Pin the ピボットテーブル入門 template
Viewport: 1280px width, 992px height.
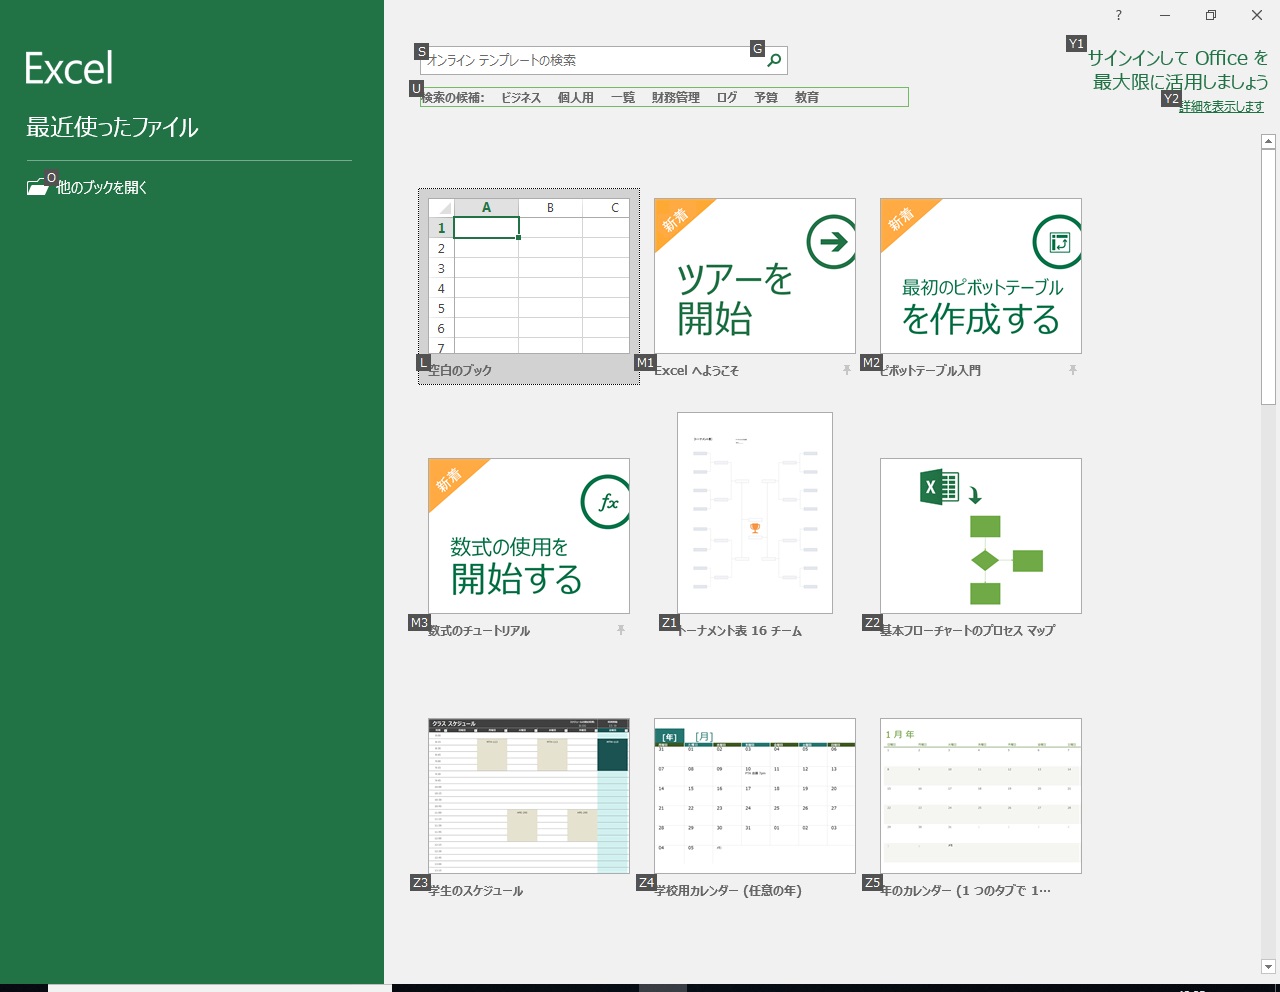click(1073, 370)
